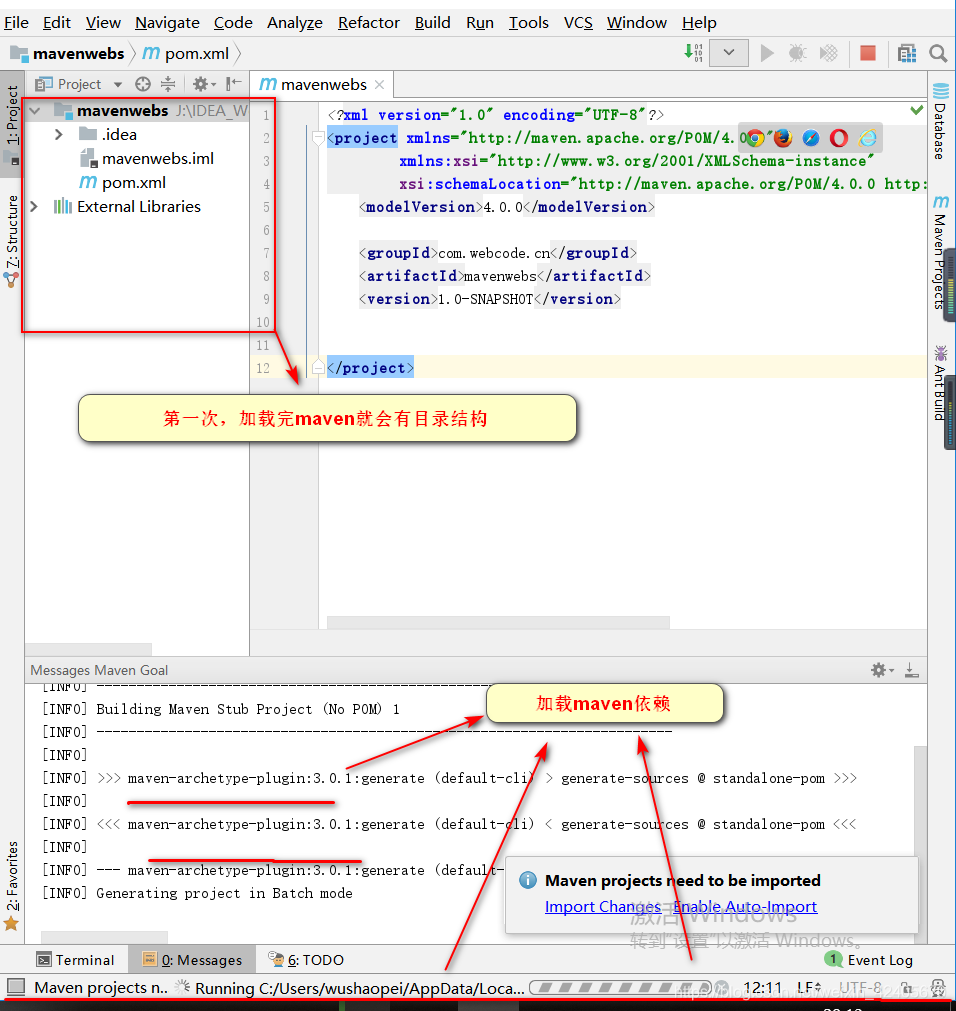The width and height of the screenshot is (956, 1011).
Task: Open the 6: TODO tool tab
Action: pyautogui.click(x=306, y=960)
